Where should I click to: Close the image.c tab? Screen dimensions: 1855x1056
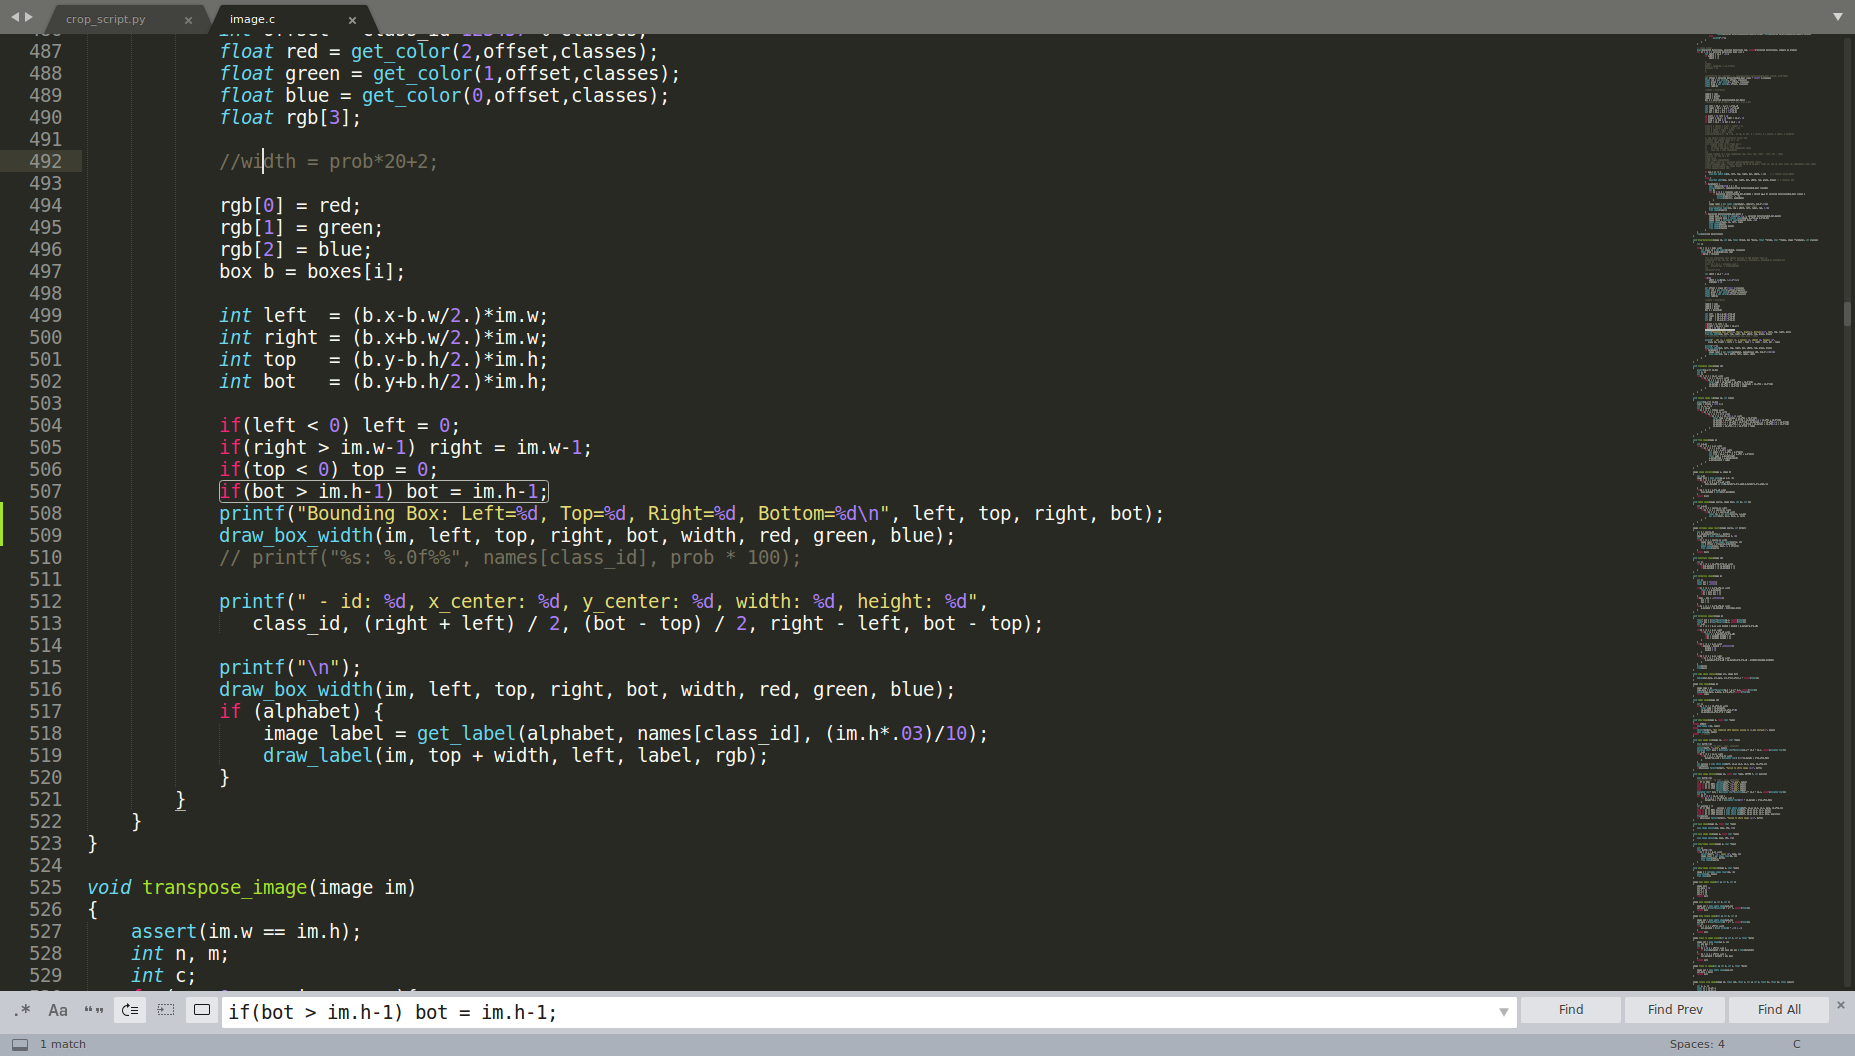coord(352,20)
